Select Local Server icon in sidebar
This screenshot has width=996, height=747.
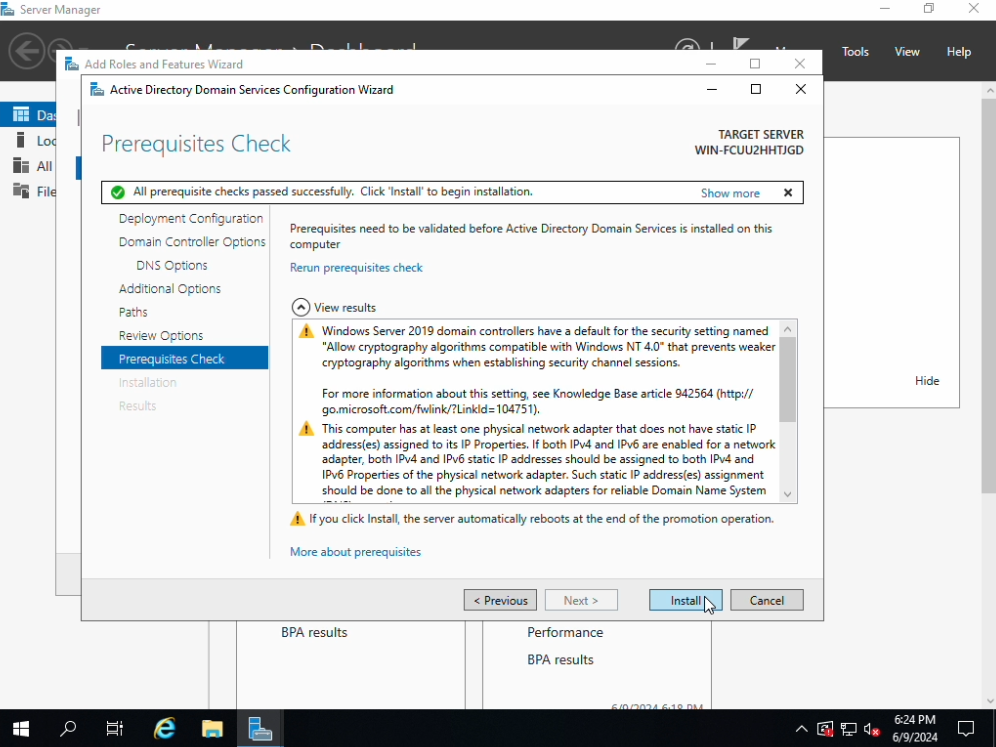click(21, 140)
